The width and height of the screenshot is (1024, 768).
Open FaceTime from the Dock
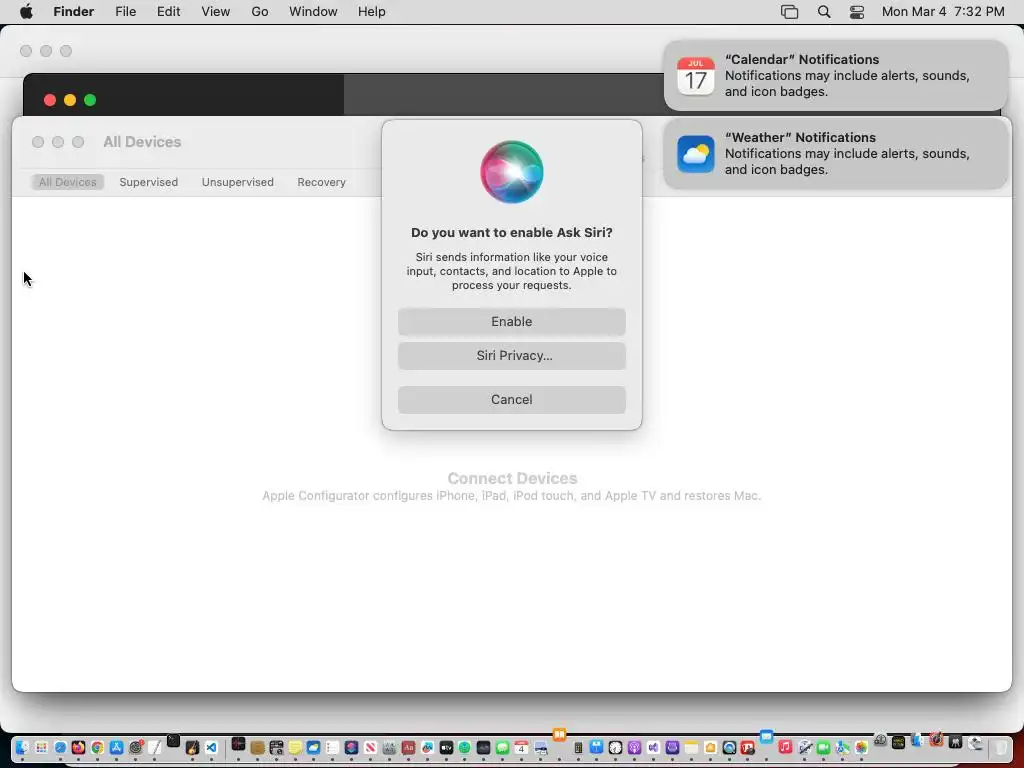point(824,748)
